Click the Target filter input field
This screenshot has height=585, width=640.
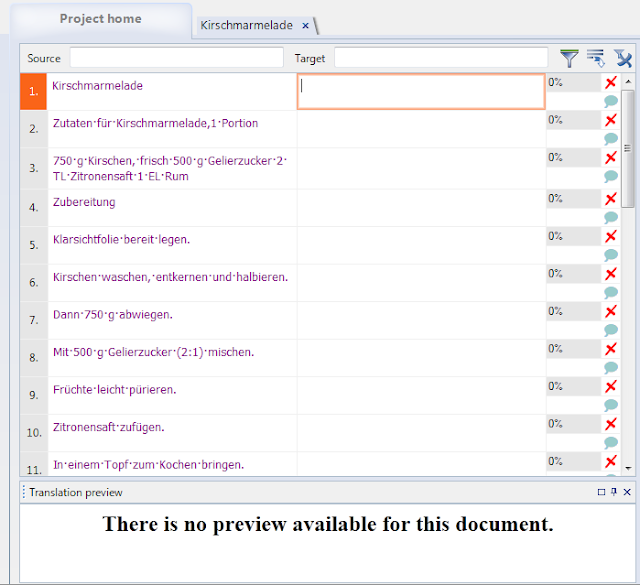coord(441,58)
